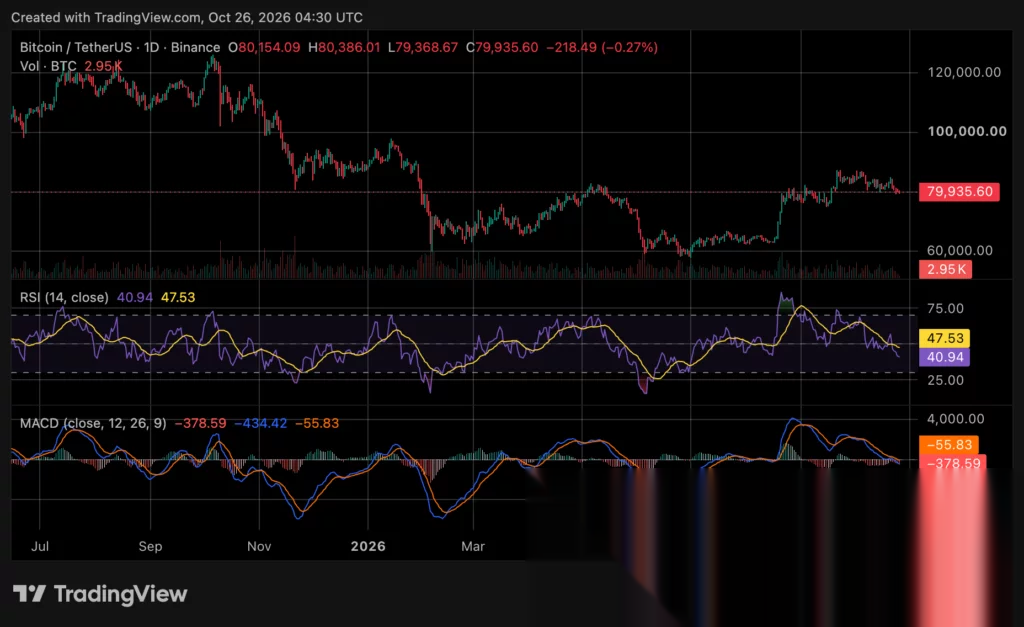Click the MACD −434.42 blue legend value
Viewport: 1024px width, 627px height.
tap(261, 423)
